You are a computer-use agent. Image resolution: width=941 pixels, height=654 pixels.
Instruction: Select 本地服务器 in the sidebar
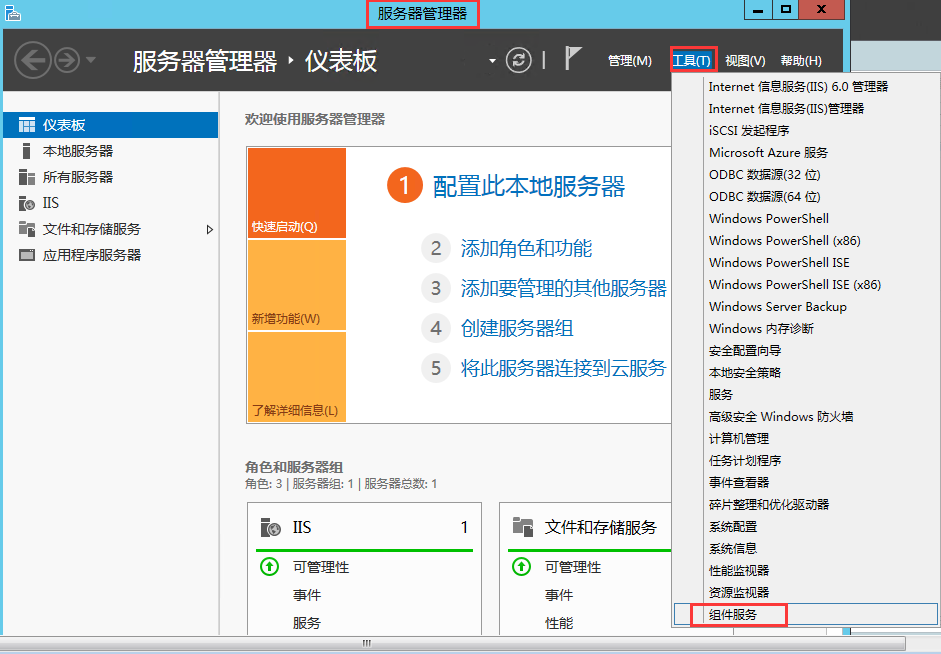pos(110,151)
